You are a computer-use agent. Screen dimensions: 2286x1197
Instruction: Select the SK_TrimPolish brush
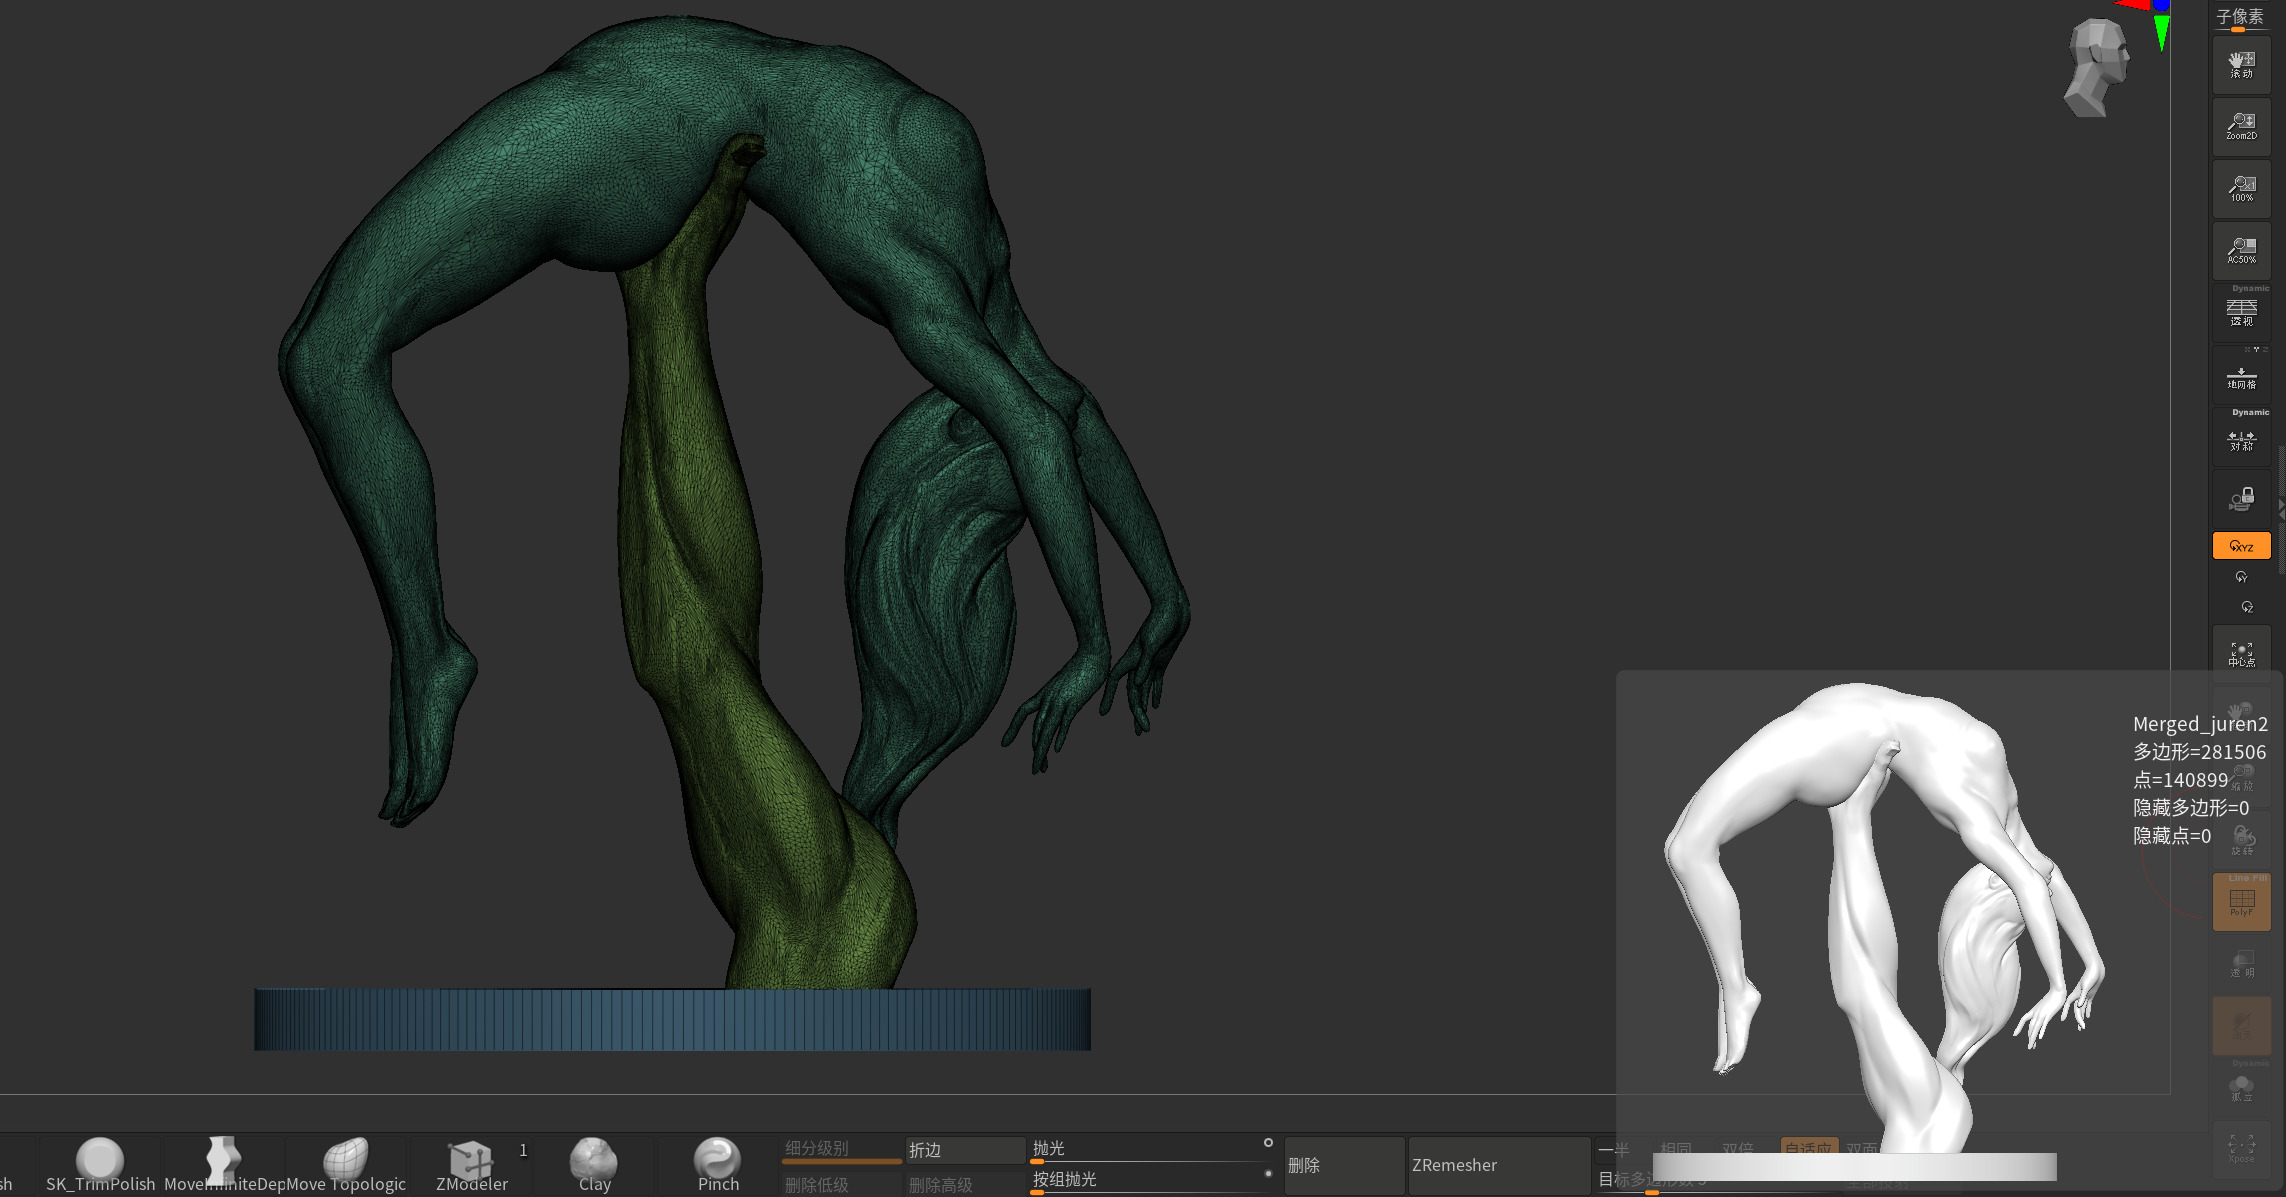pyautogui.click(x=100, y=1165)
